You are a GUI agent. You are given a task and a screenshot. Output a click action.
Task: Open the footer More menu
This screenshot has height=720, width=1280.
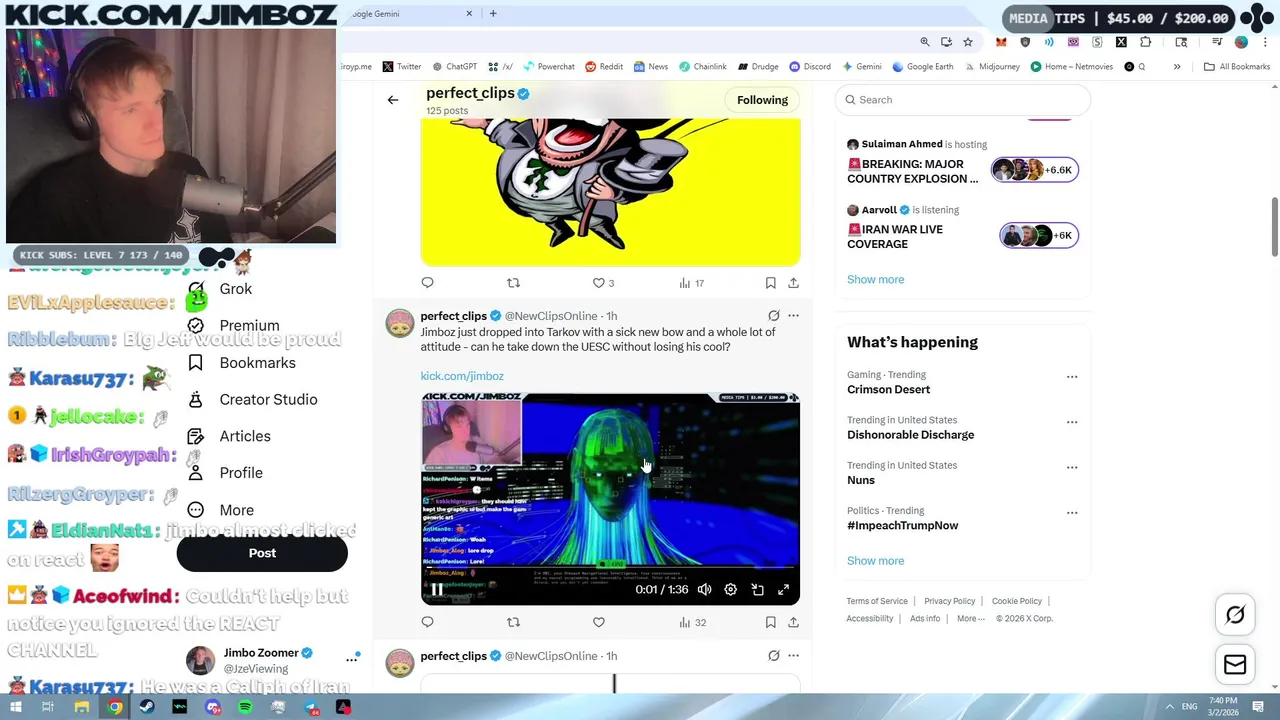pos(971,619)
